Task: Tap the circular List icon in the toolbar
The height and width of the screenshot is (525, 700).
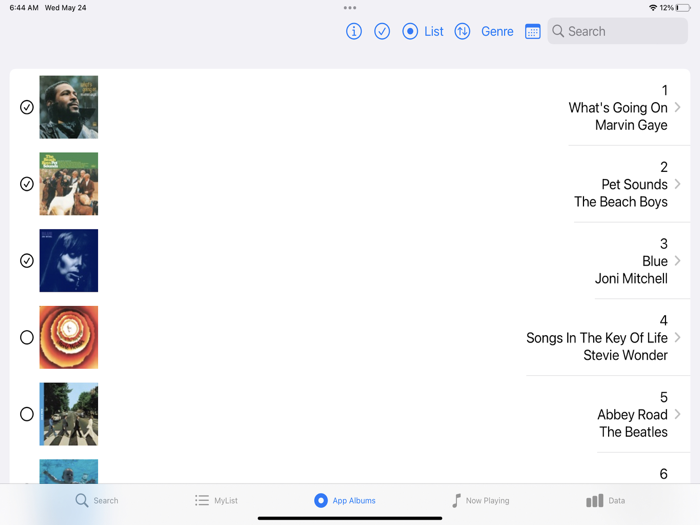Action: (x=410, y=31)
